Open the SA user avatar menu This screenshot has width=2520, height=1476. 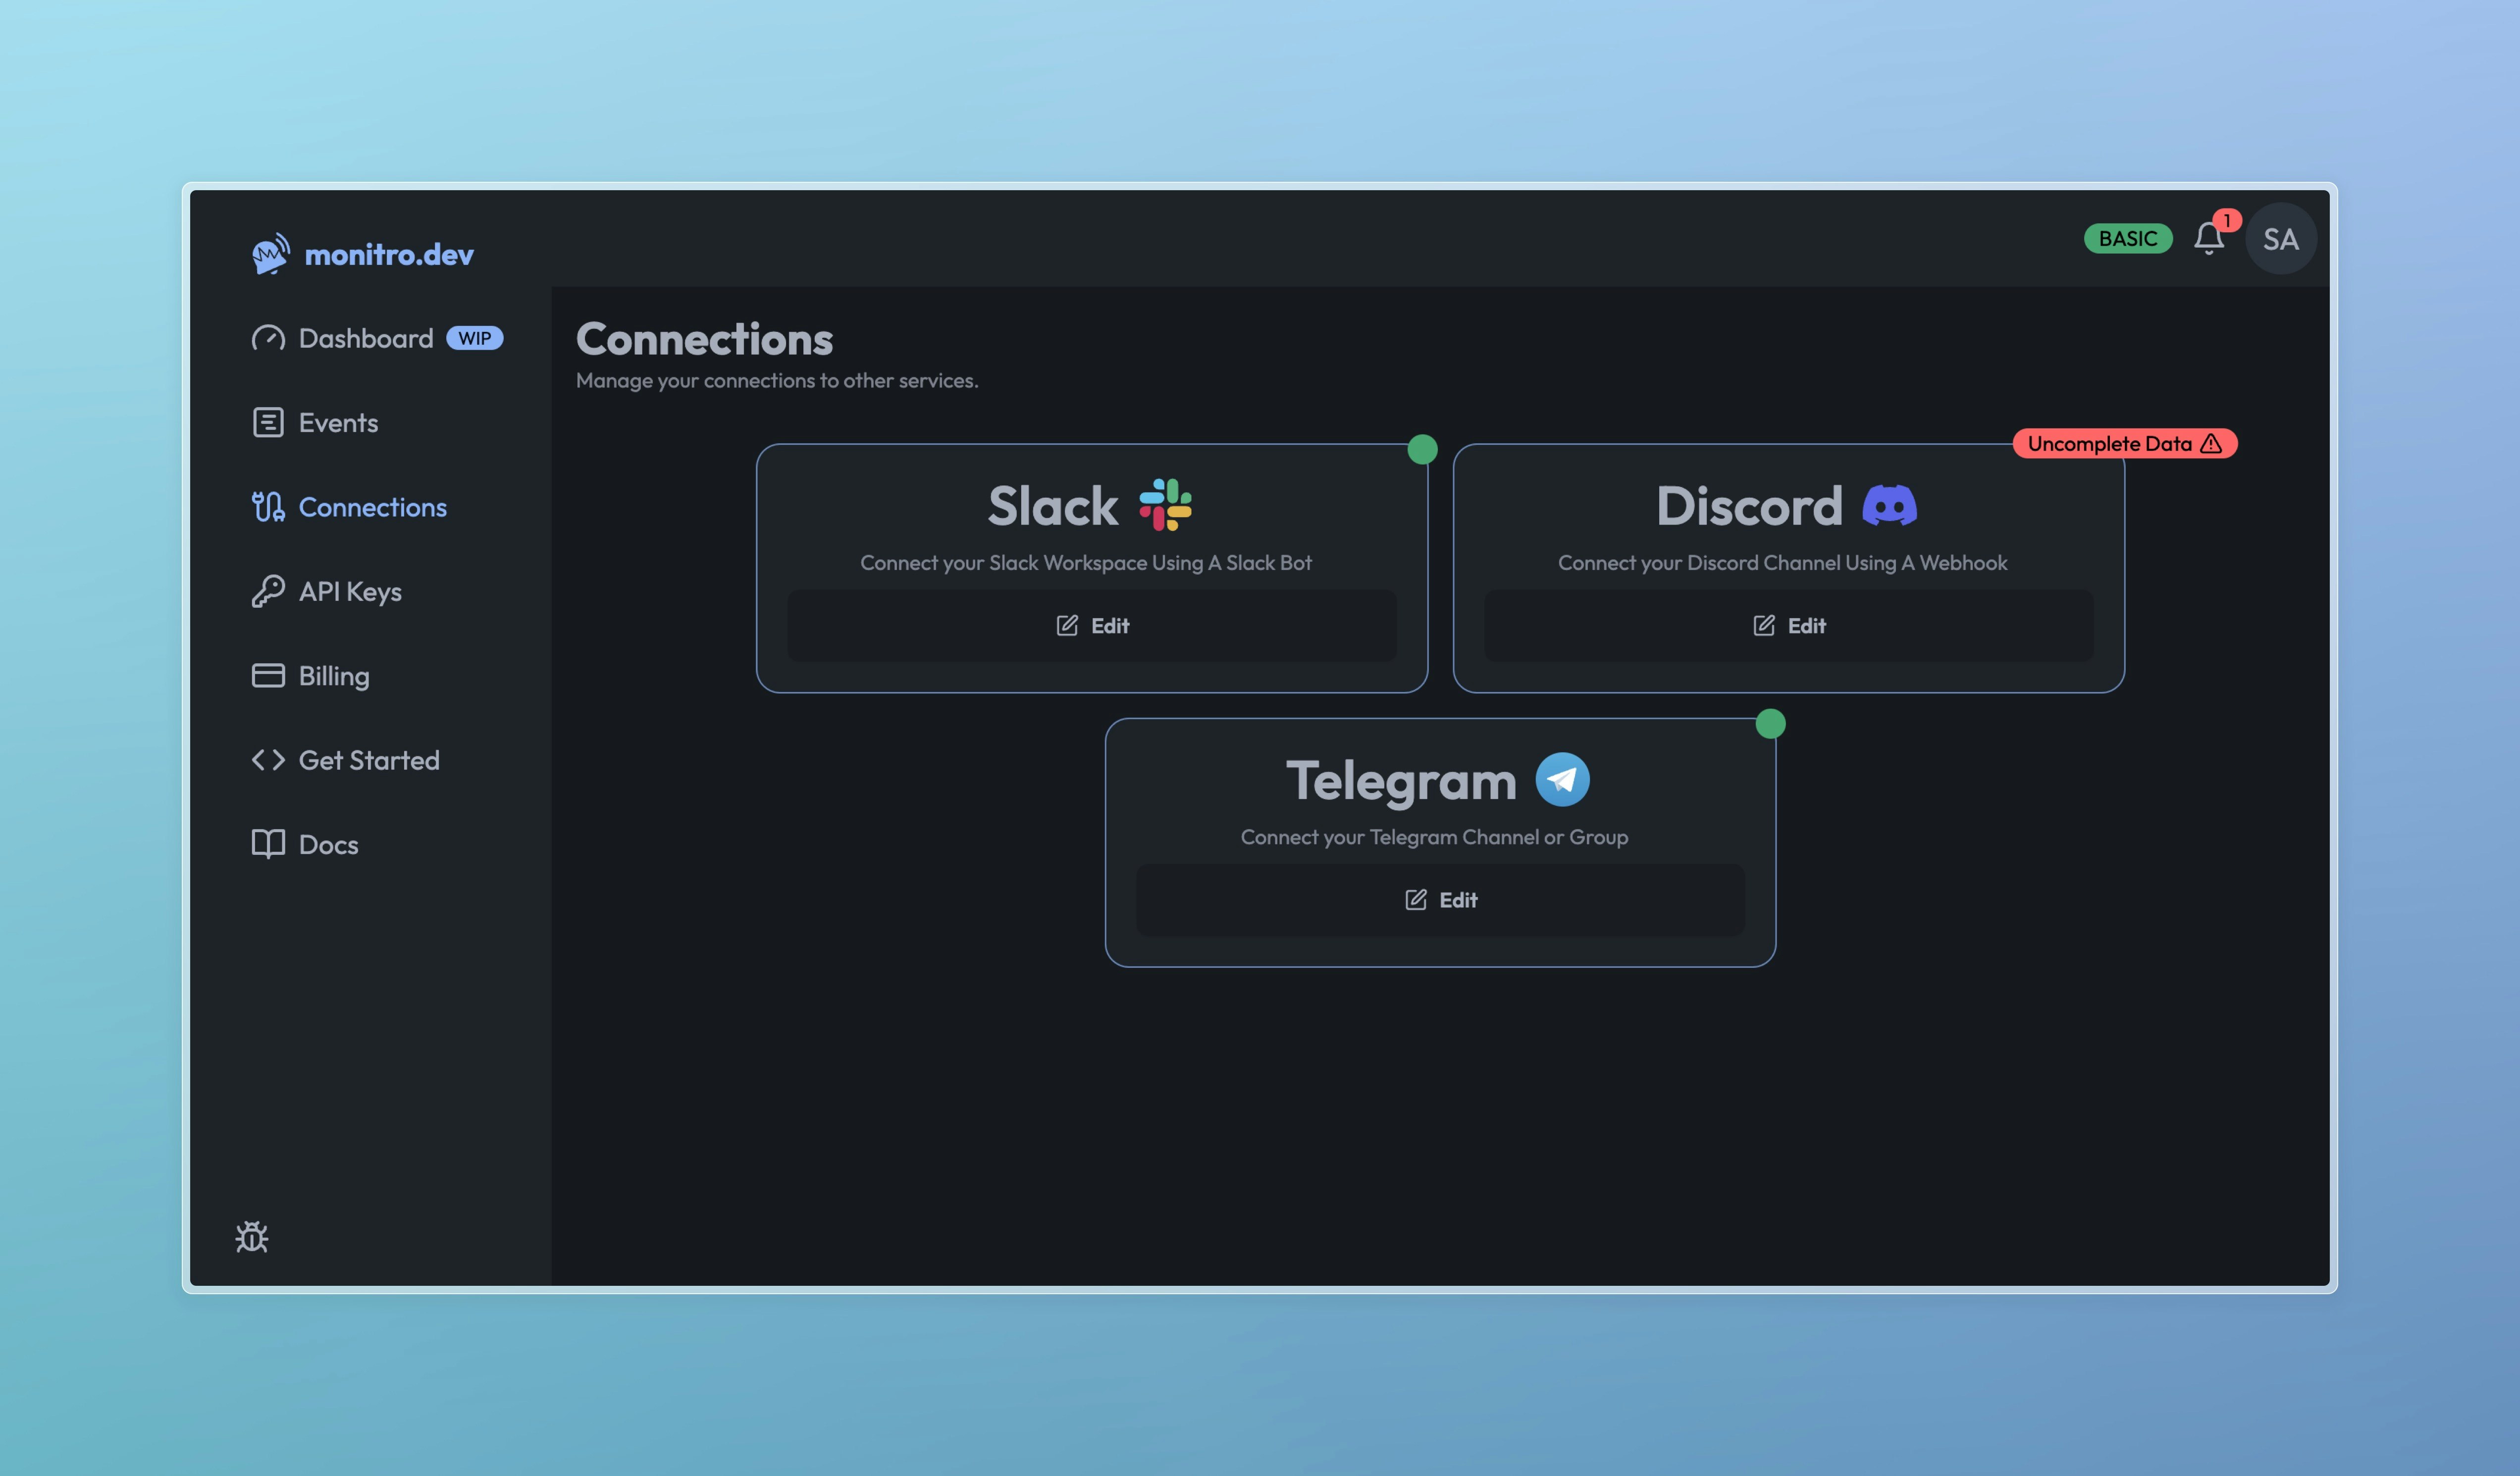tap(2281, 238)
